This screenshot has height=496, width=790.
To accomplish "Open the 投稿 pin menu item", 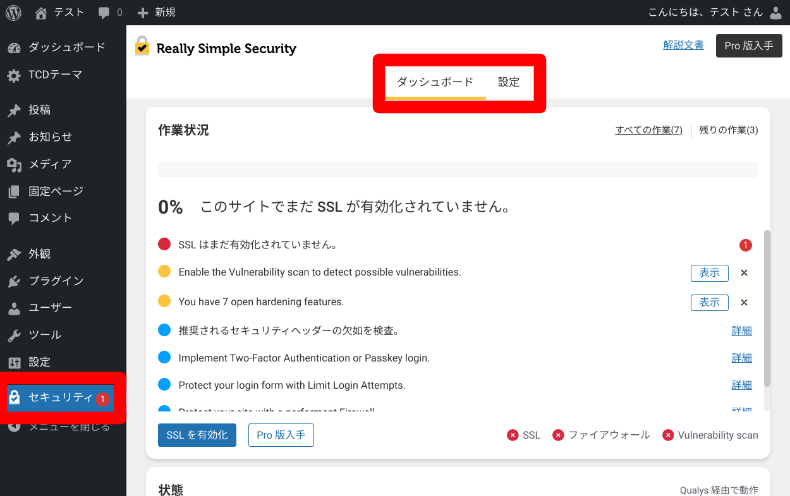I will (39, 110).
